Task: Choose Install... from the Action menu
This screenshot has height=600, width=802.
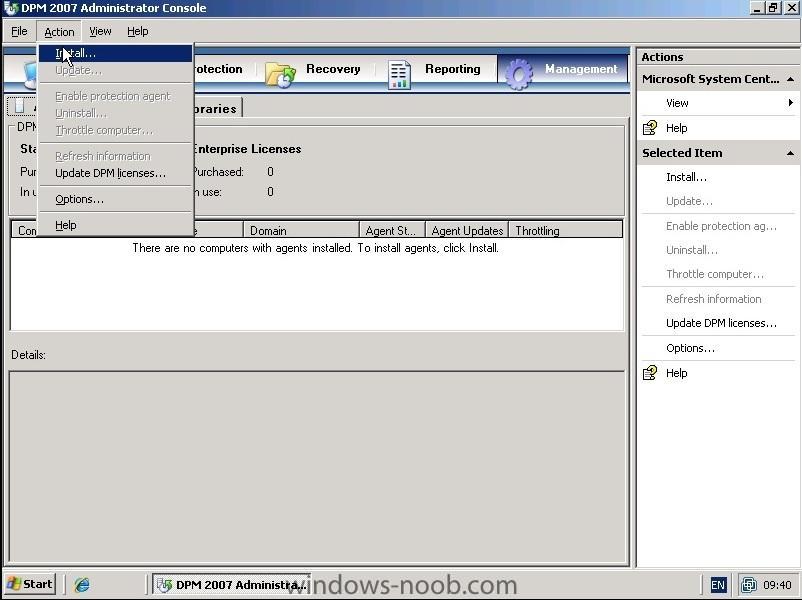Action: [116, 53]
